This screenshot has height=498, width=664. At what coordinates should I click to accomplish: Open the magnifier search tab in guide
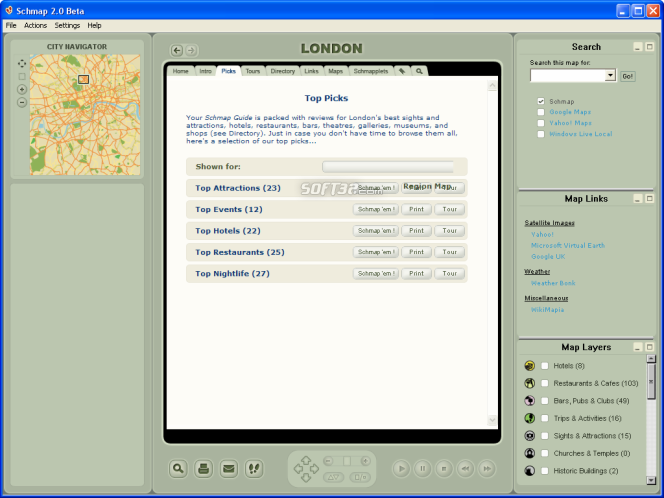pos(419,71)
